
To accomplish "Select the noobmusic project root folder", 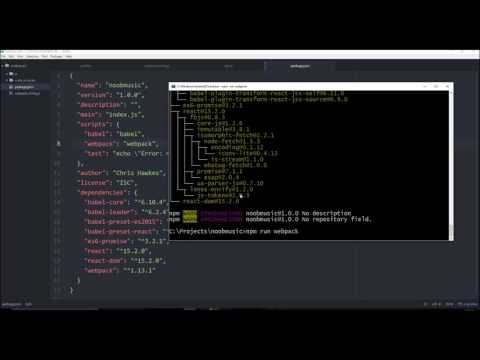I will click(18, 66).
